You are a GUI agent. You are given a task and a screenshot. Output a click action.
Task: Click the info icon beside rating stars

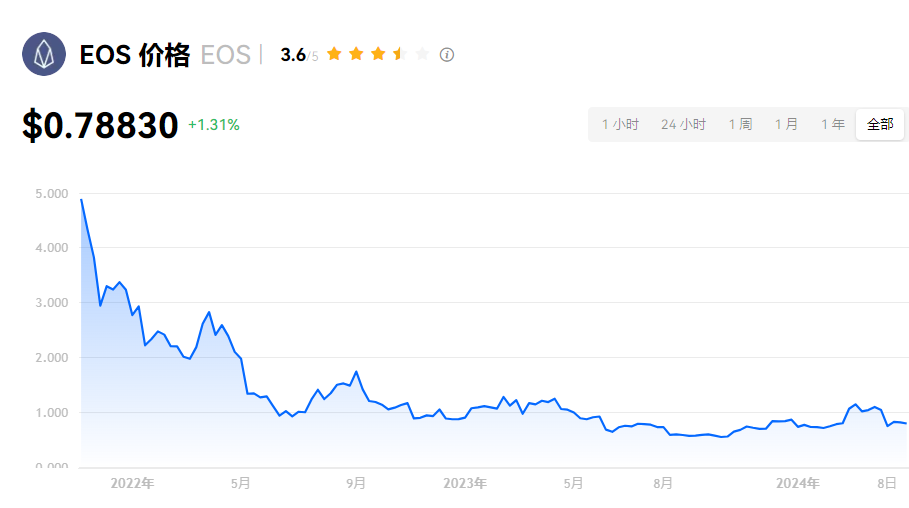[447, 54]
